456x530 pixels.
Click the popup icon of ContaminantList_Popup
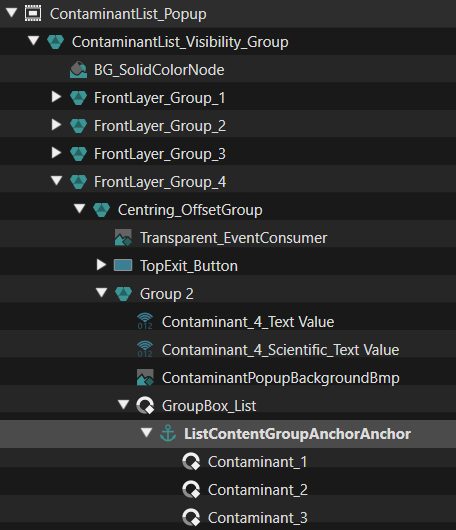coord(33,14)
